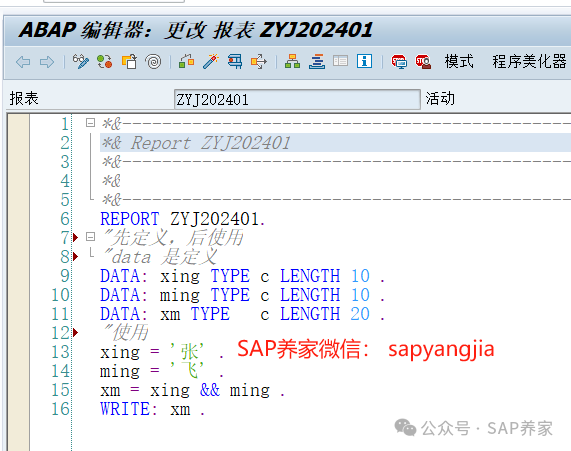Click the comment '"data 是定义'
This screenshot has height=451, width=571.
(160, 257)
